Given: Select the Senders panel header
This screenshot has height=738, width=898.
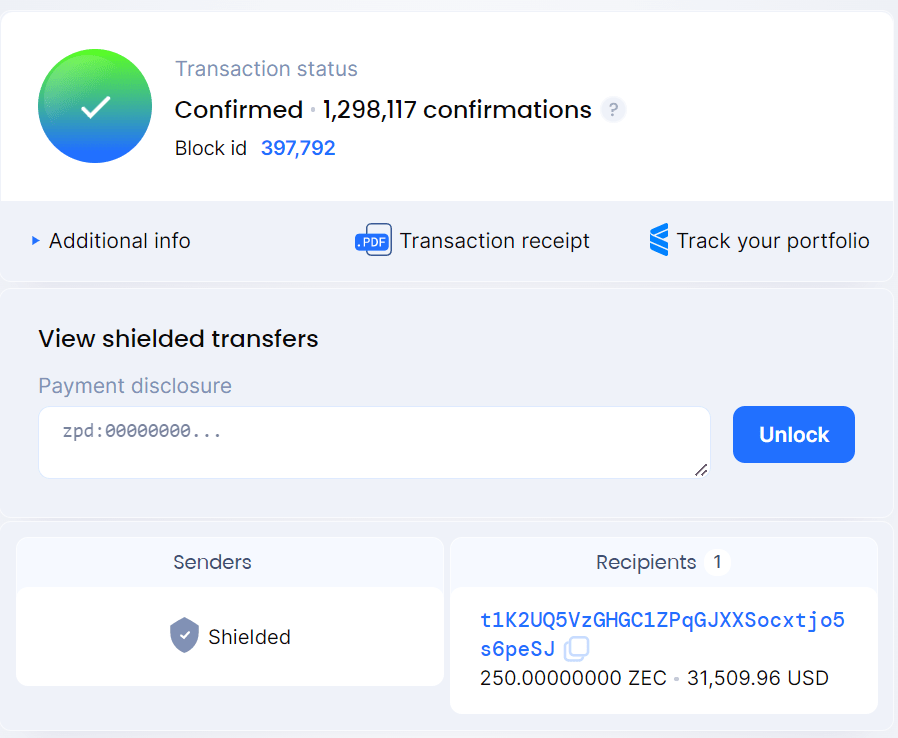Looking at the screenshot, I should (x=212, y=562).
